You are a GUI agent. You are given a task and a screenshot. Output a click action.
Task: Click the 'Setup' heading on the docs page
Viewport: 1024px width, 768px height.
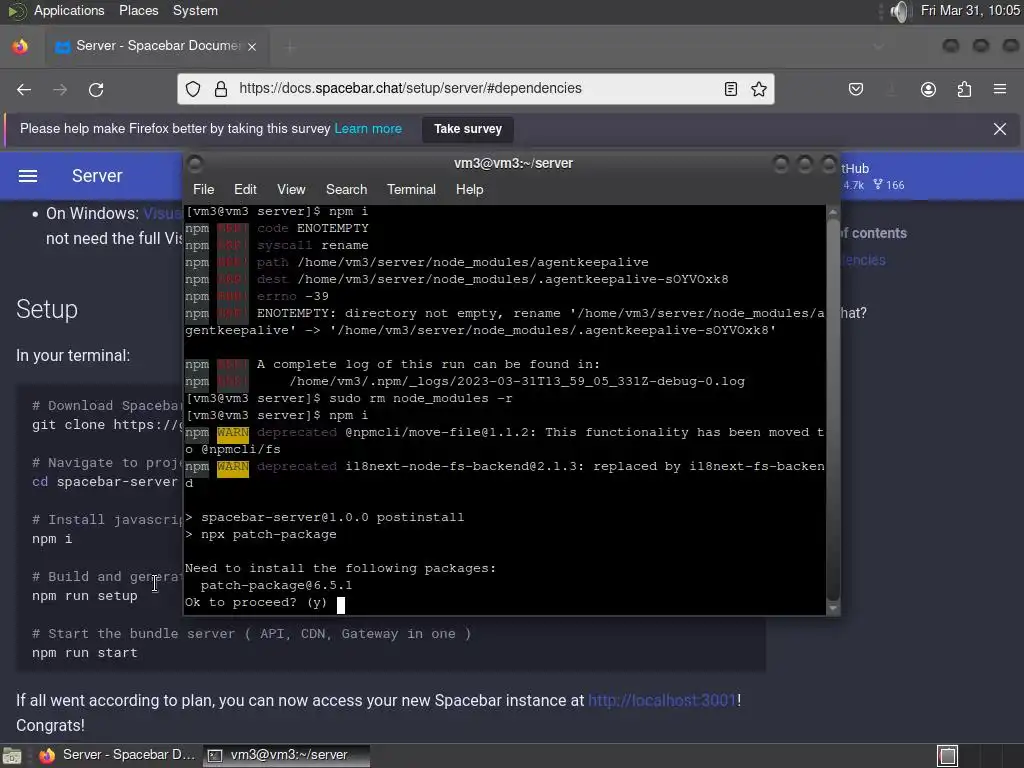[46, 309]
